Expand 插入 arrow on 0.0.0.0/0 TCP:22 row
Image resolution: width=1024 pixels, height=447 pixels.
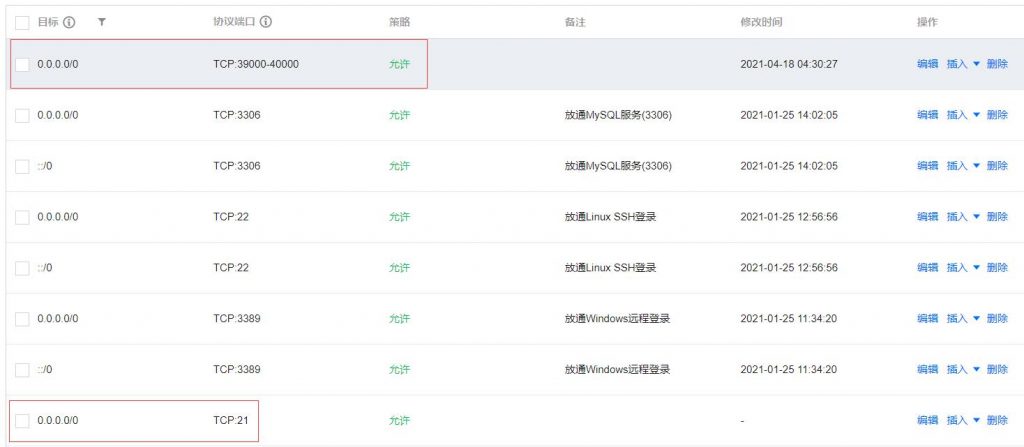[977, 217]
